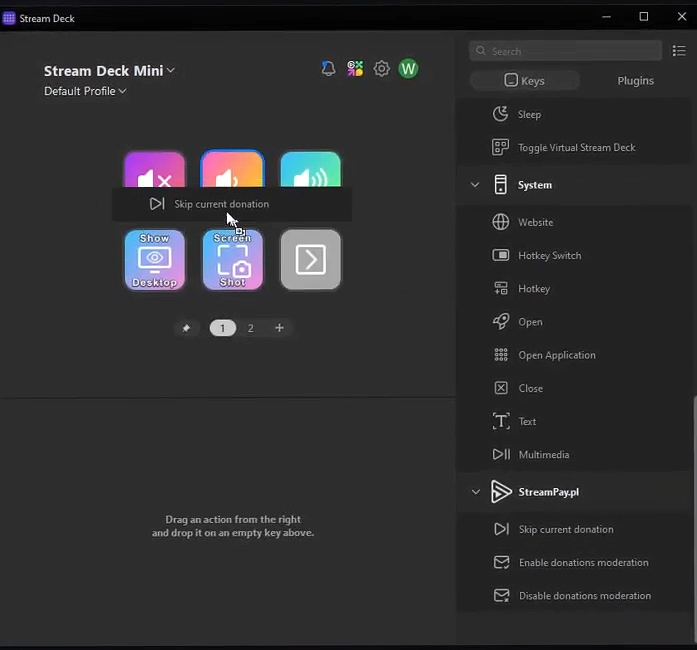697x650 pixels.
Task: Open preferences gear icon
Action: coord(381,68)
